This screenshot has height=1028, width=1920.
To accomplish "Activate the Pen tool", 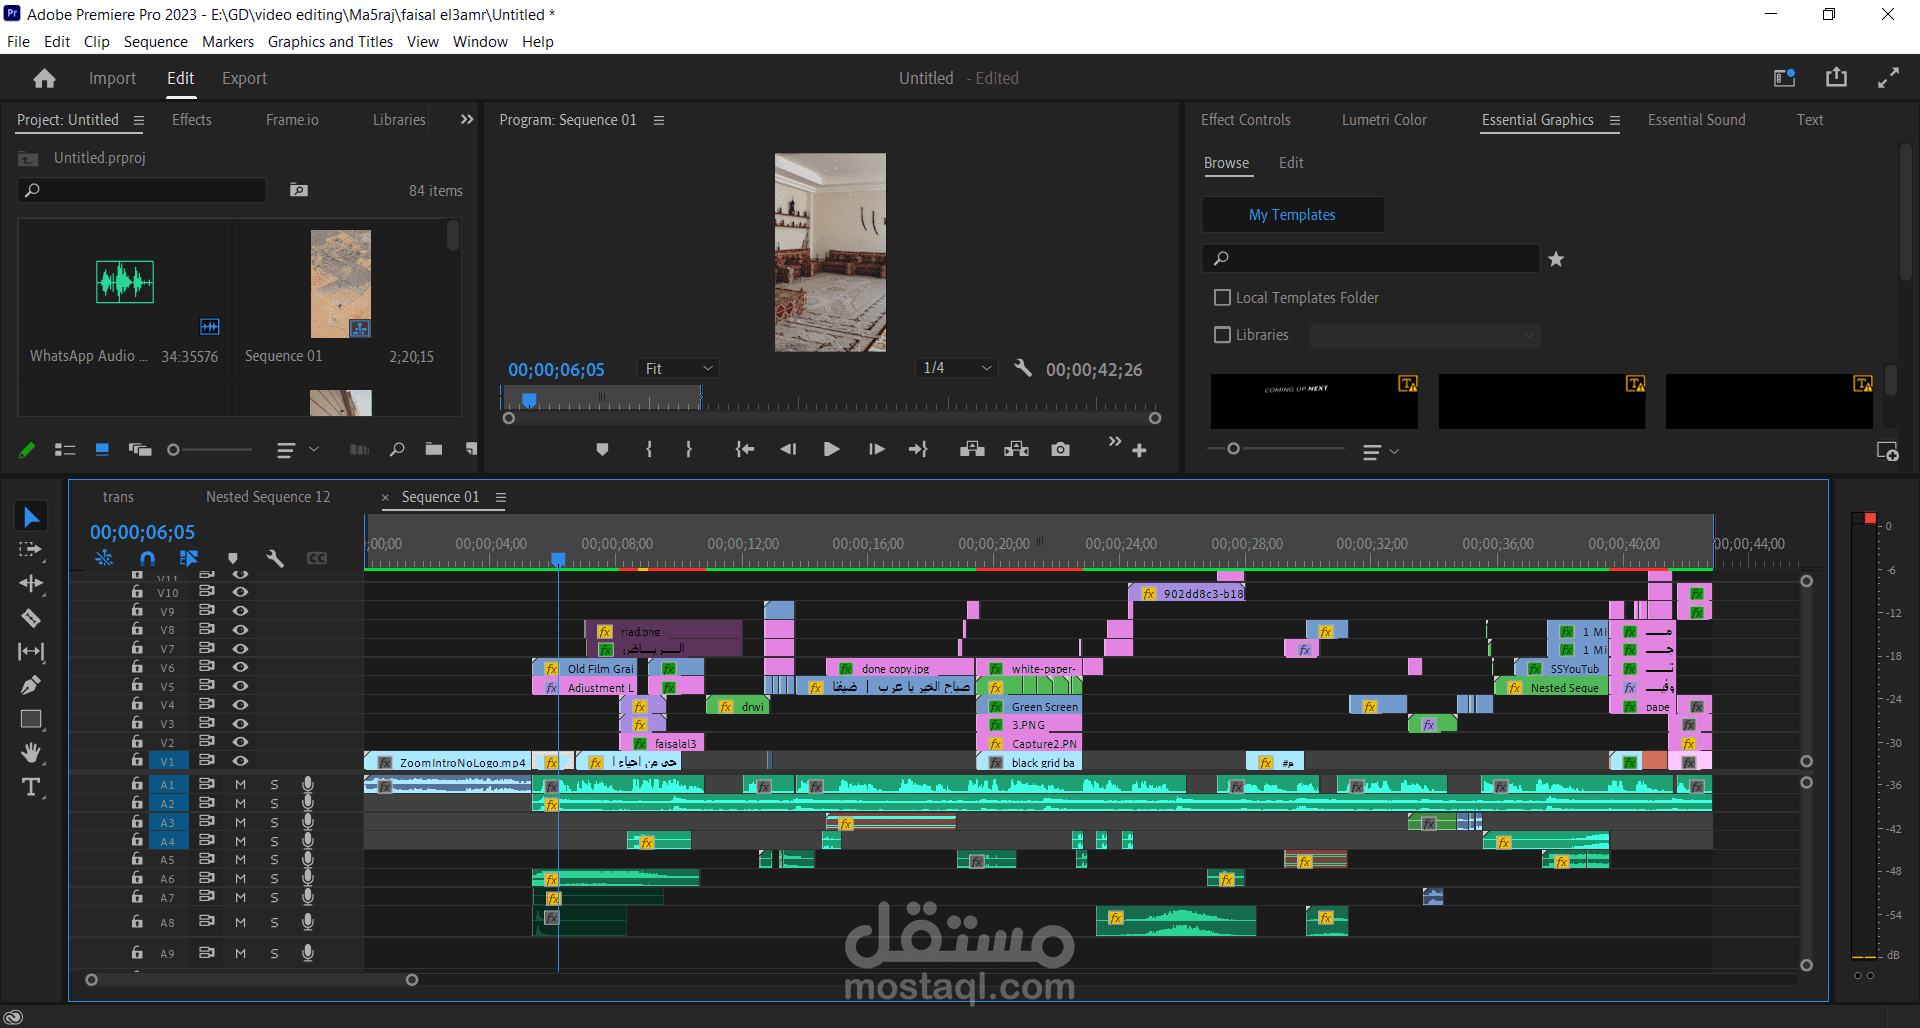I will (31, 685).
